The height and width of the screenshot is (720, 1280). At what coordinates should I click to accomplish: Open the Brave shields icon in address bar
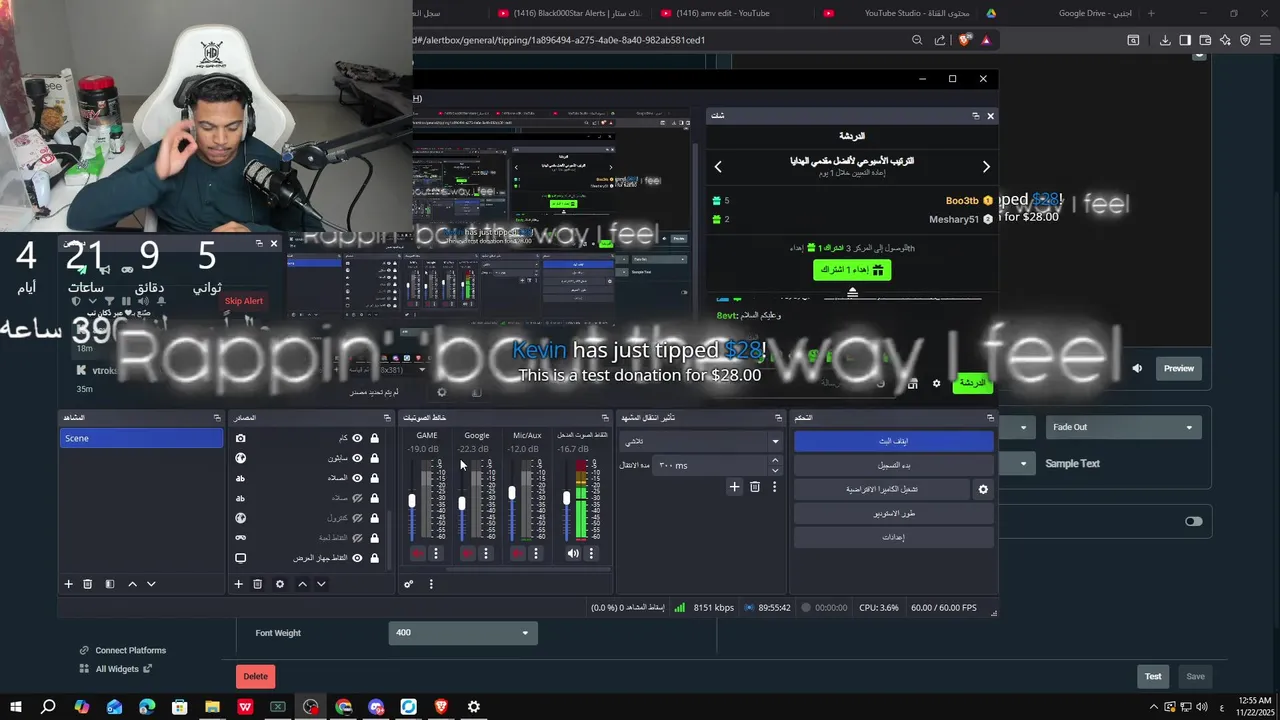click(x=963, y=40)
